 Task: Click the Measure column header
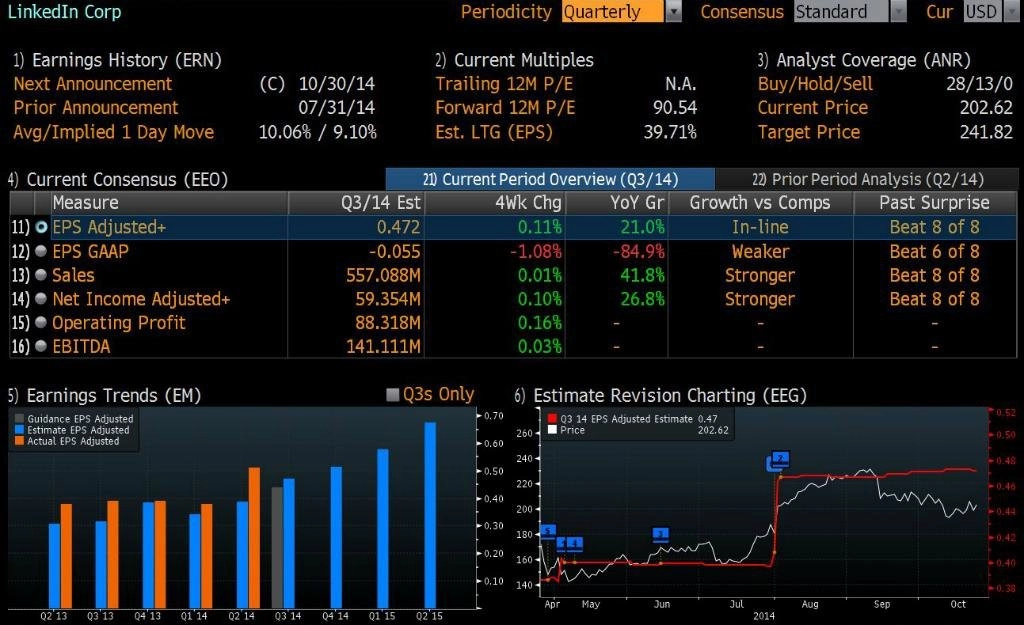tap(170, 203)
